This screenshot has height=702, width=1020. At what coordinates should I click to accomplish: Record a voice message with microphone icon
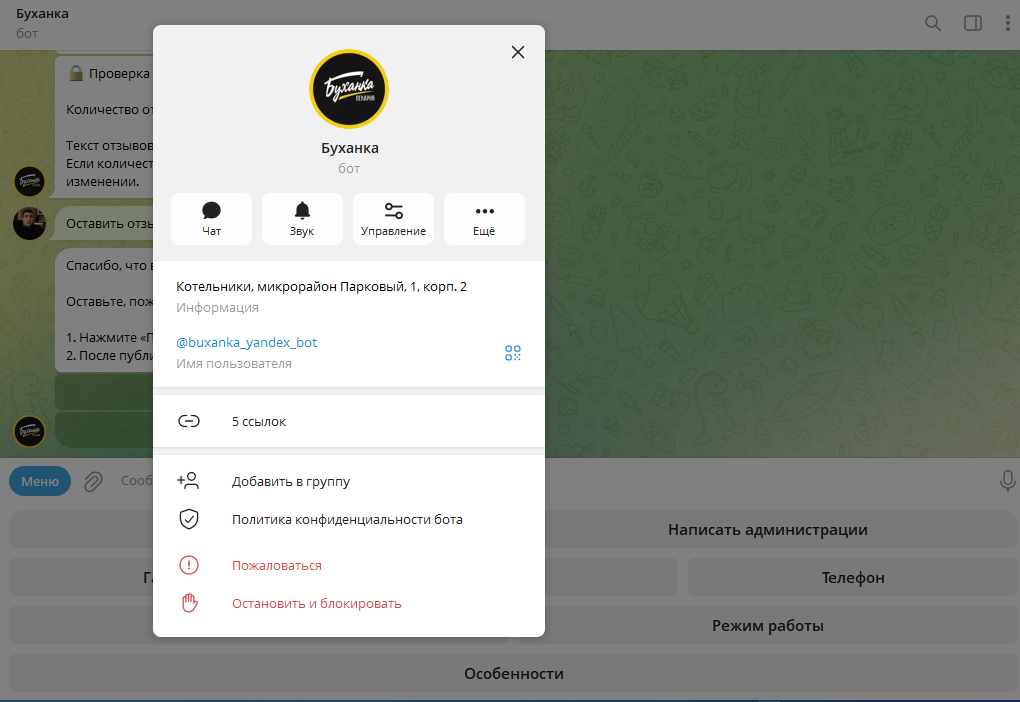[1007, 481]
